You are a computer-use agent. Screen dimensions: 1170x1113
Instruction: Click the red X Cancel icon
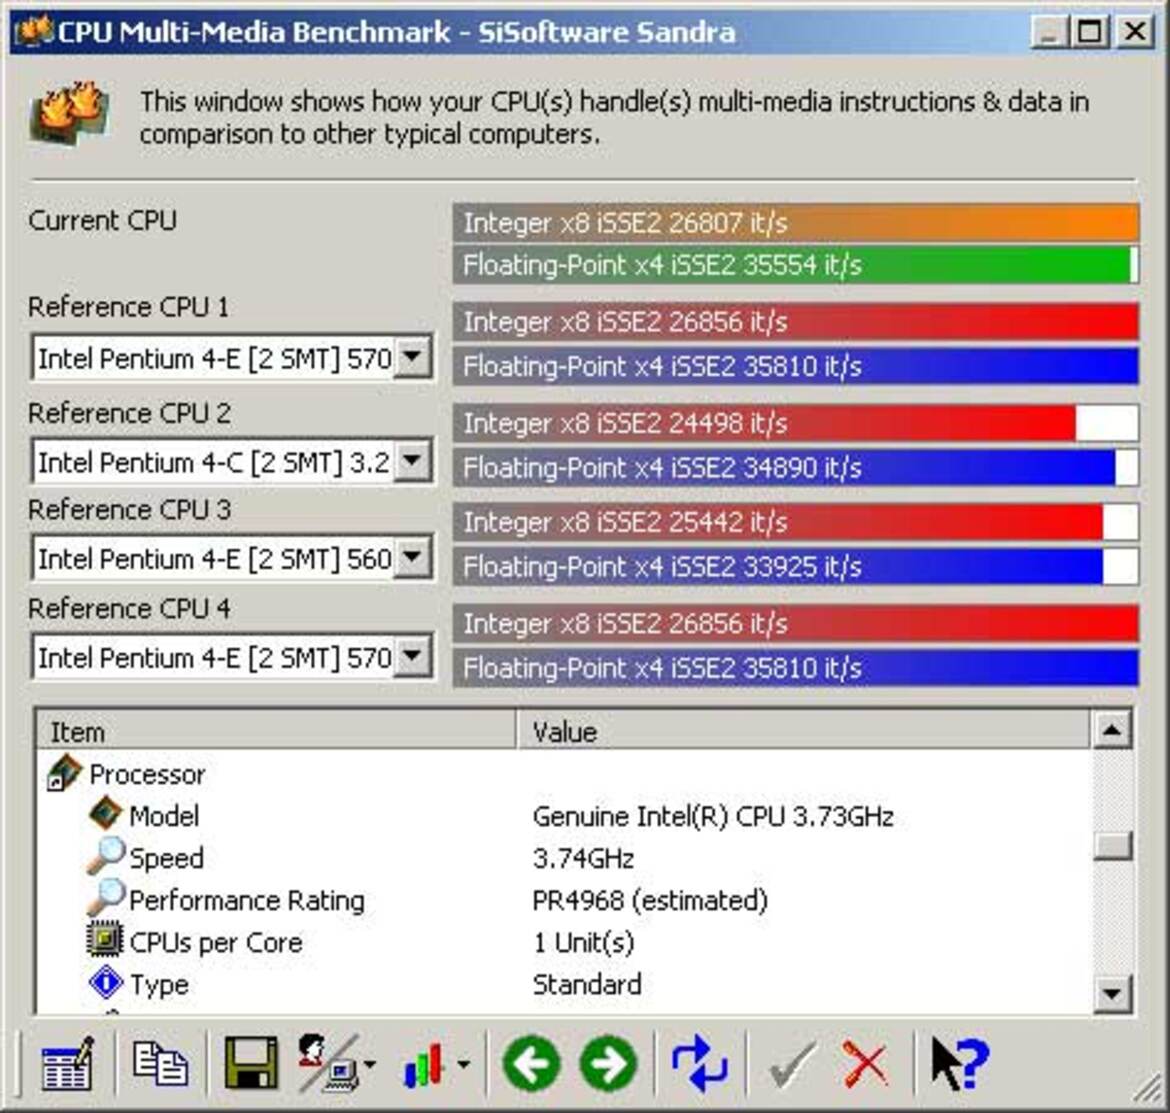[865, 1064]
